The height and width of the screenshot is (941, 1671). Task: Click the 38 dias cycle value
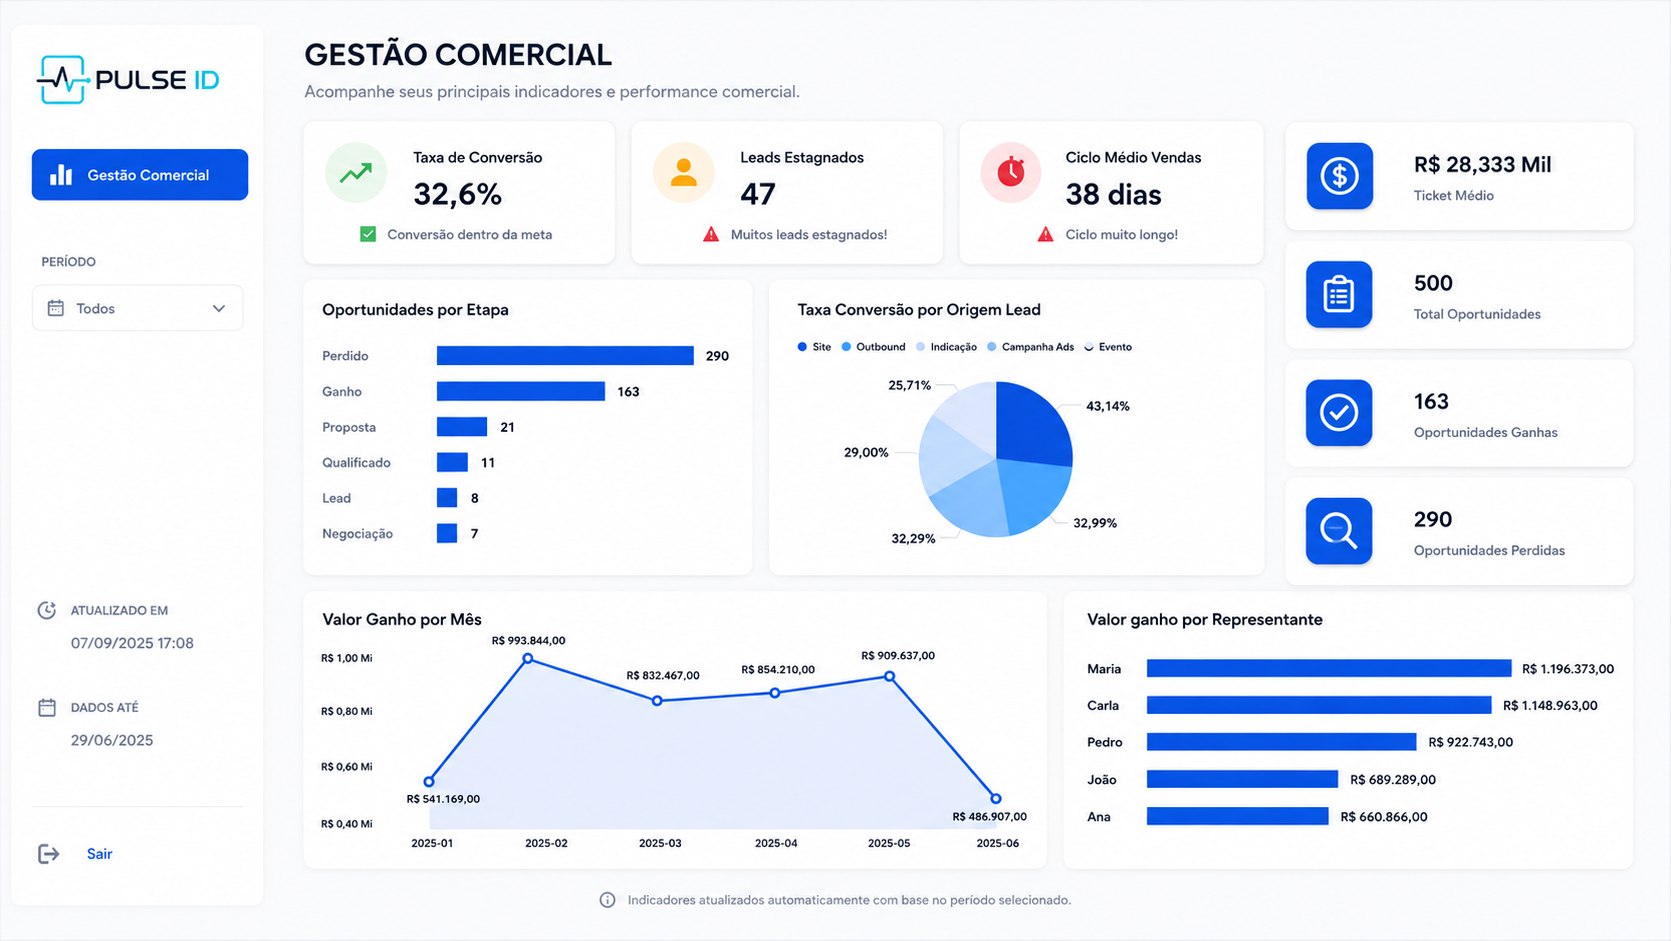(x=1113, y=194)
